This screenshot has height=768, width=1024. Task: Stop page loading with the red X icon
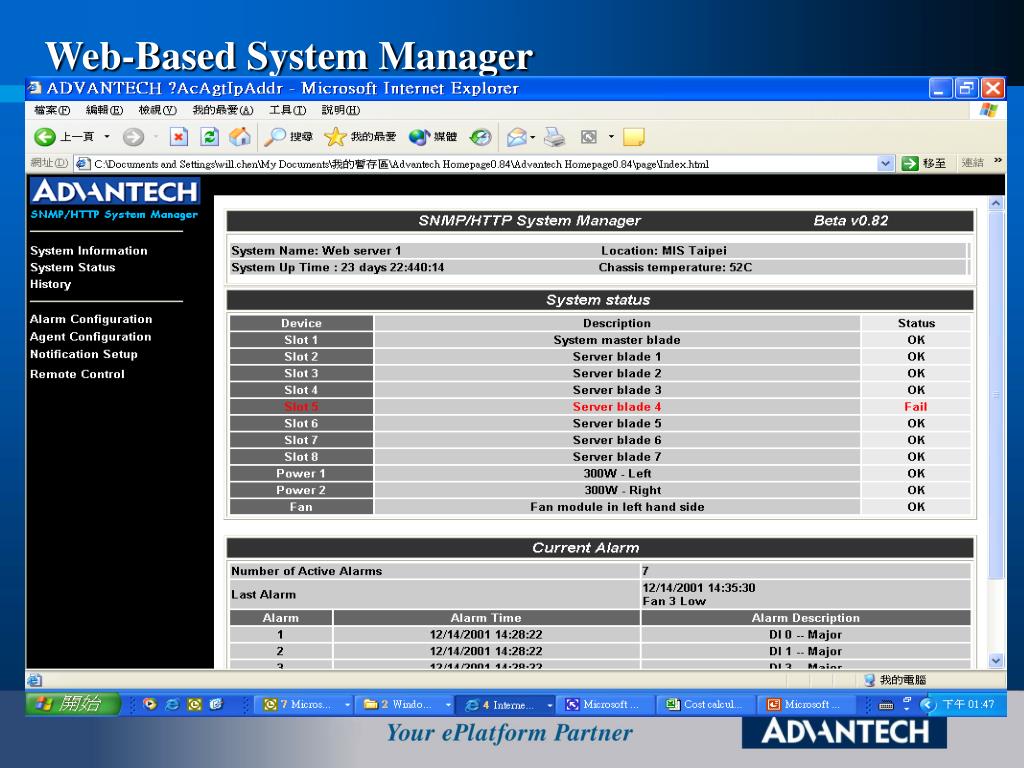click(178, 136)
